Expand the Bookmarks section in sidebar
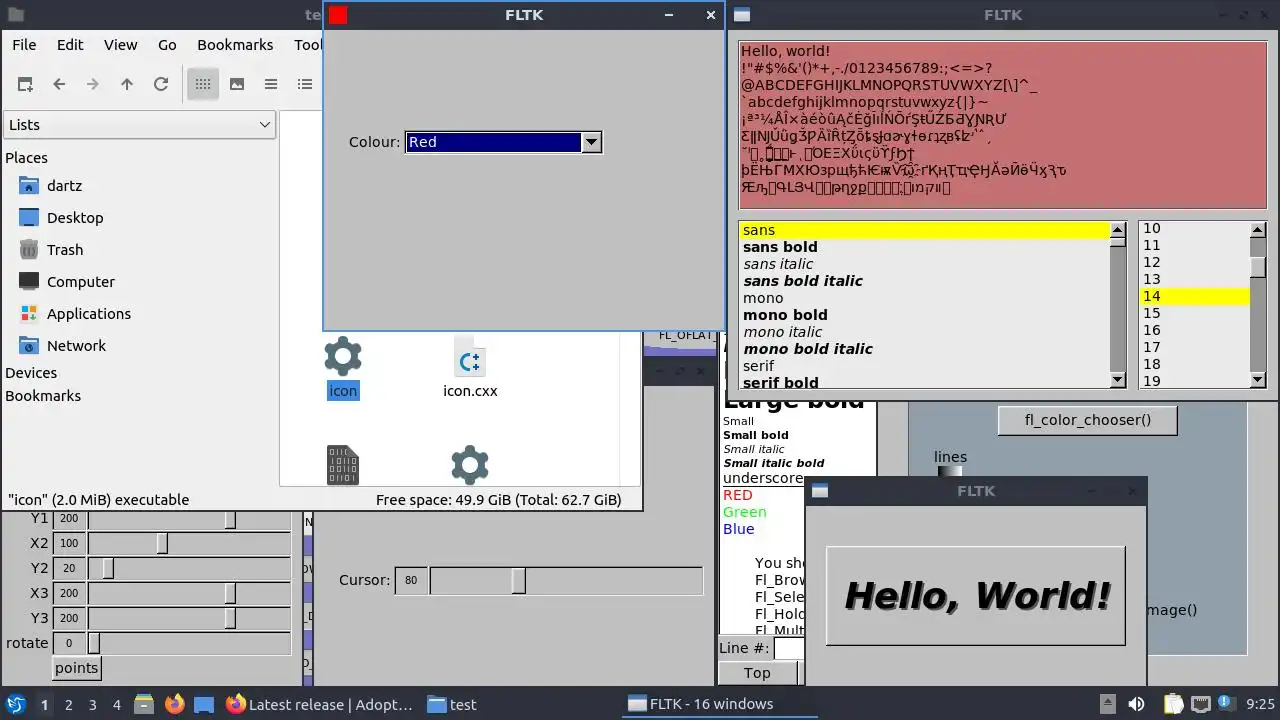The image size is (1280, 720). tap(43, 396)
